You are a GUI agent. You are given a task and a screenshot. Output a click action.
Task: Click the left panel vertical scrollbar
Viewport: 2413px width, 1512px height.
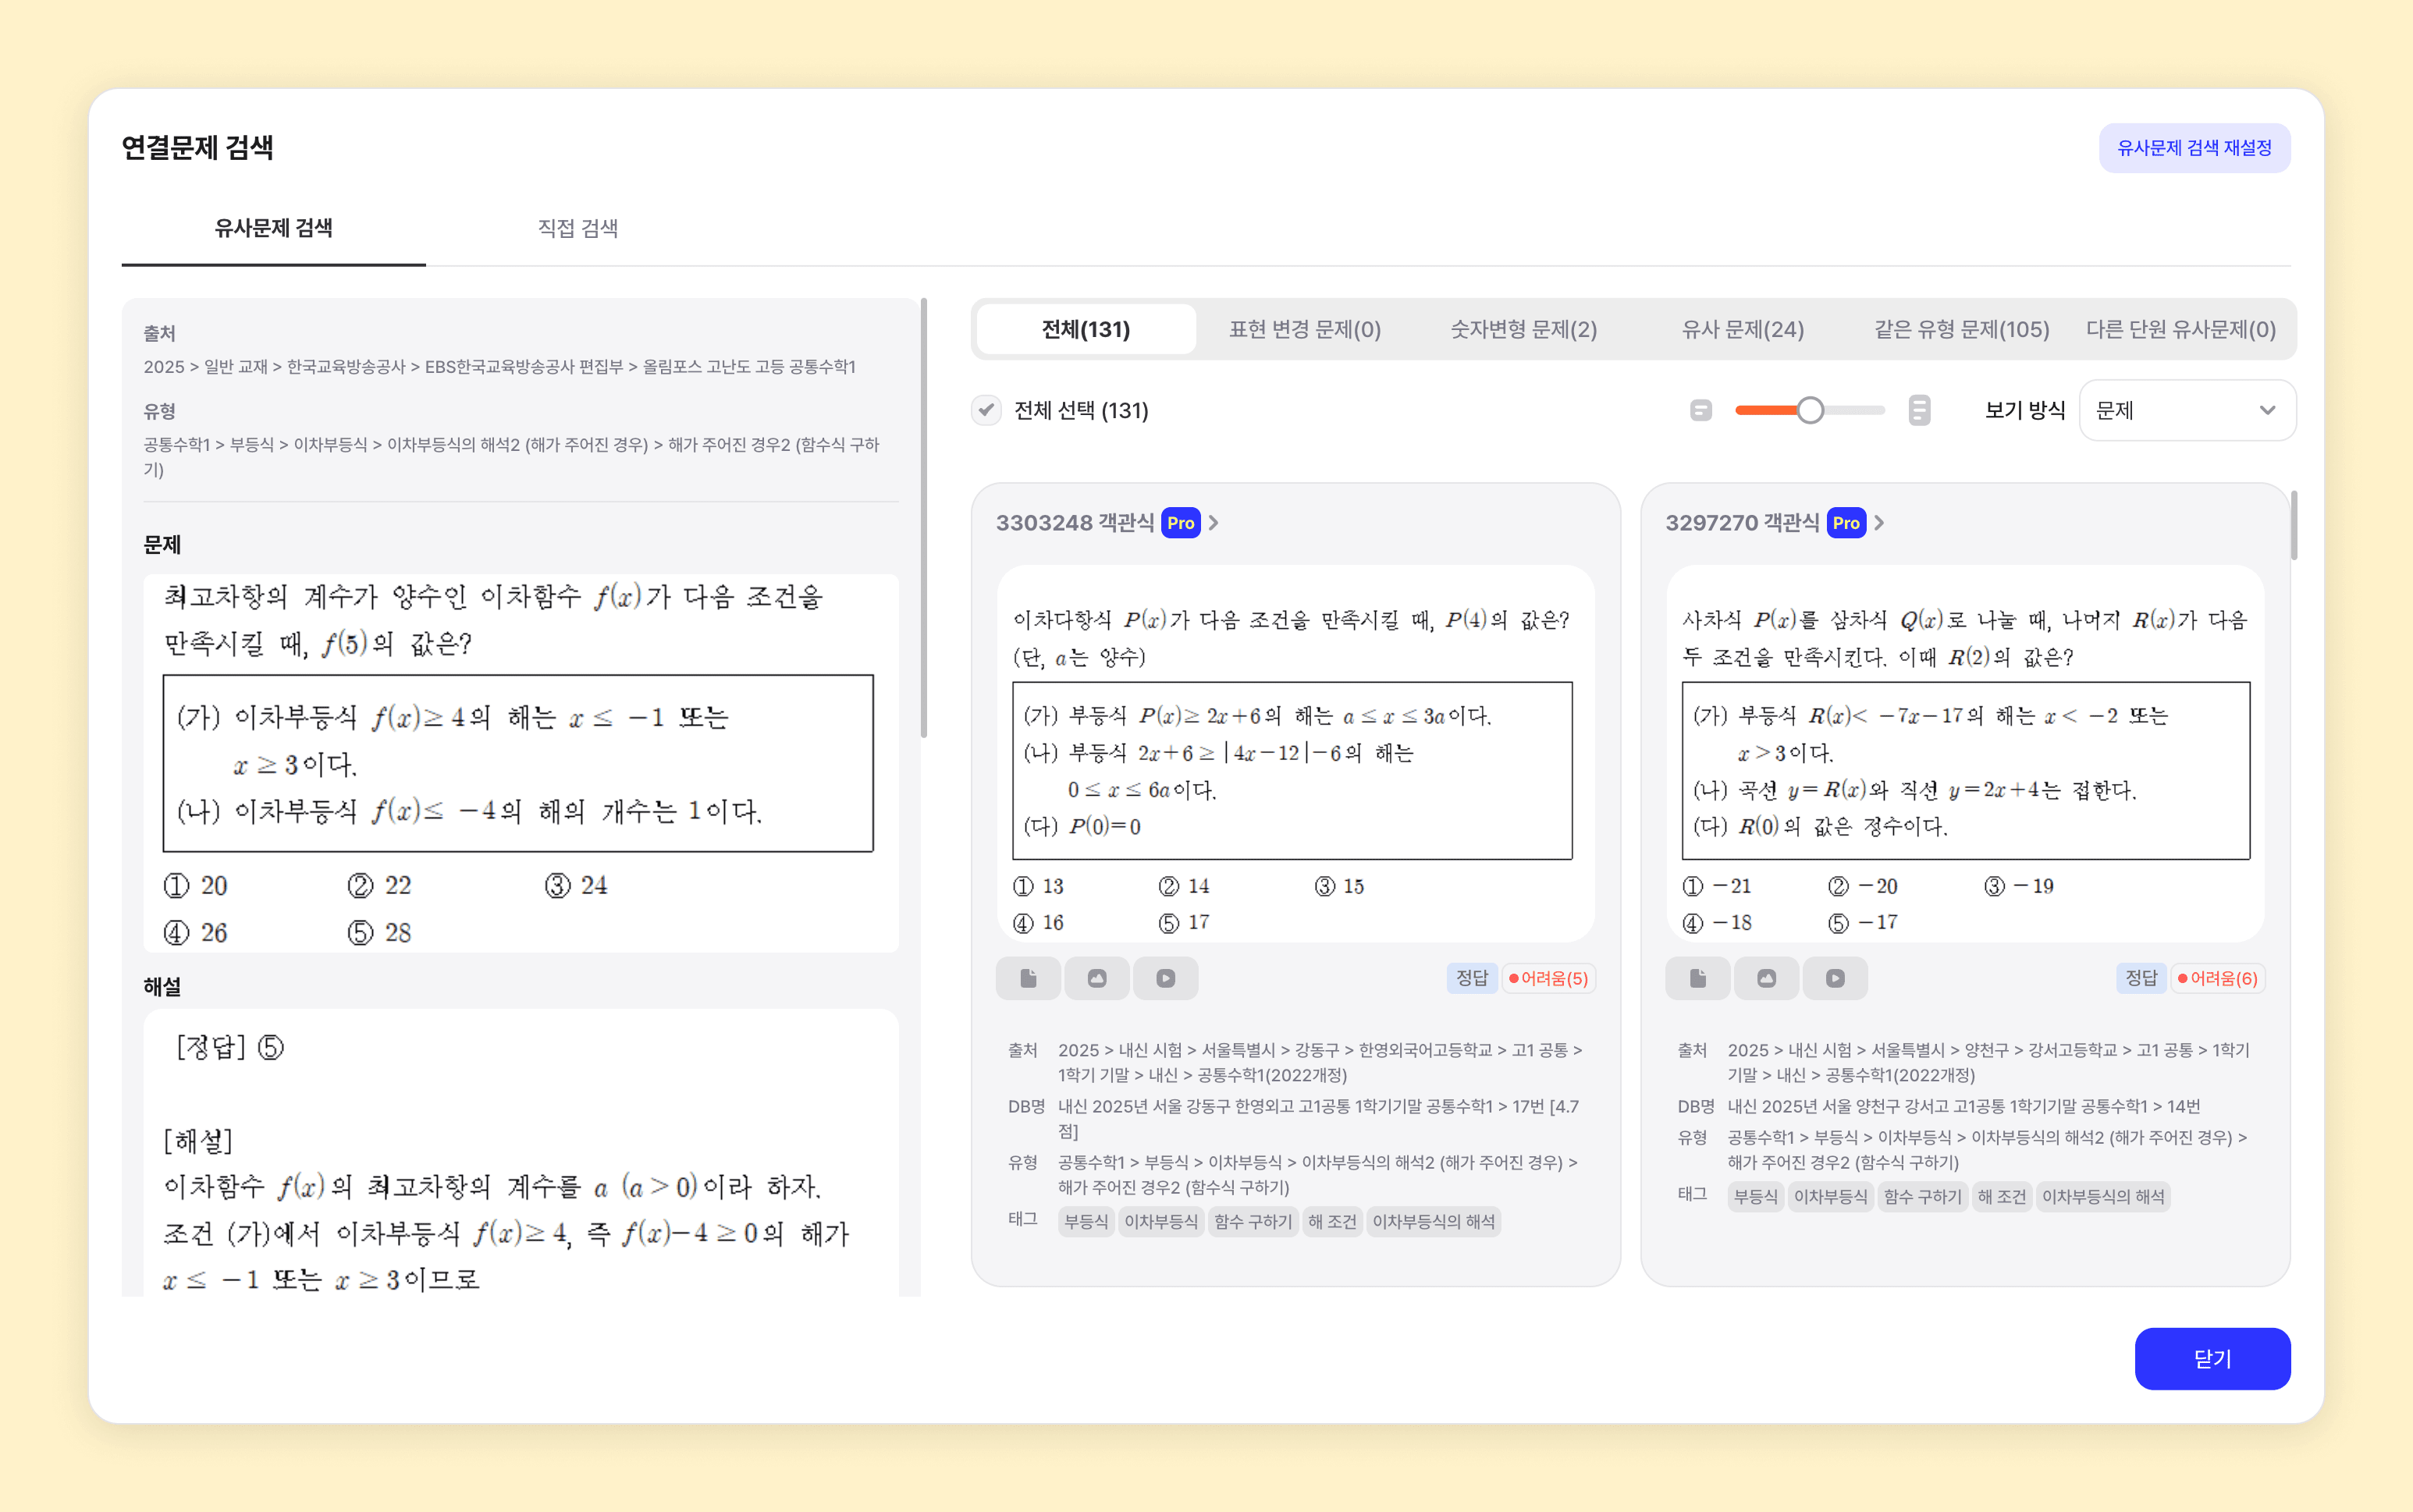[x=924, y=518]
